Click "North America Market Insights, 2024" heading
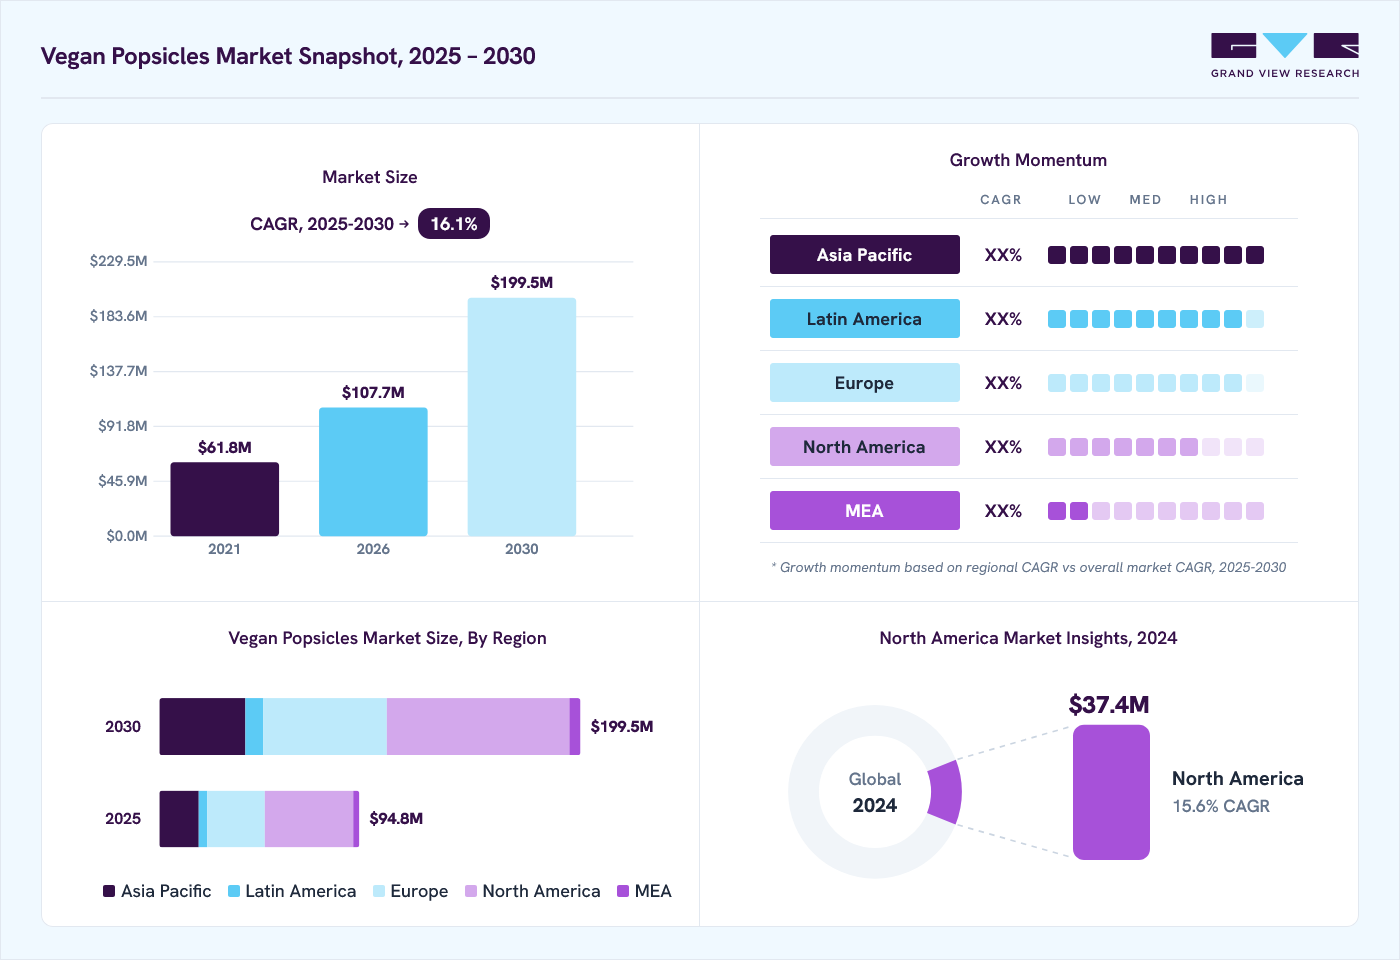This screenshot has width=1400, height=960. 1028,638
